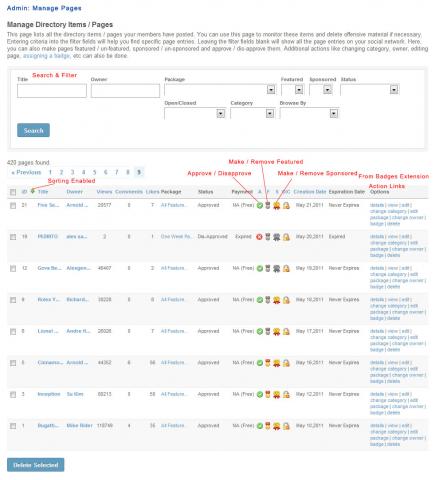The height and width of the screenshot is (480, 439).
Task: Toggle featured medal icon in Free Se... row
Action: tap(267, 205)
